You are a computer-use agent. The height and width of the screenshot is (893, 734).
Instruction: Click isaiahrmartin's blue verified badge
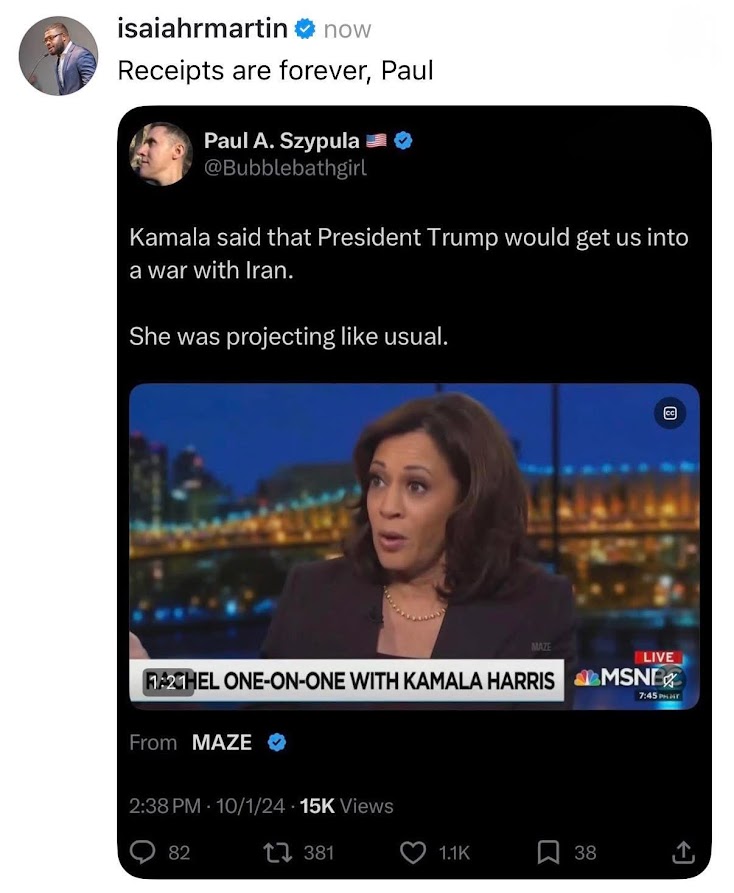(x=305, y=30)
